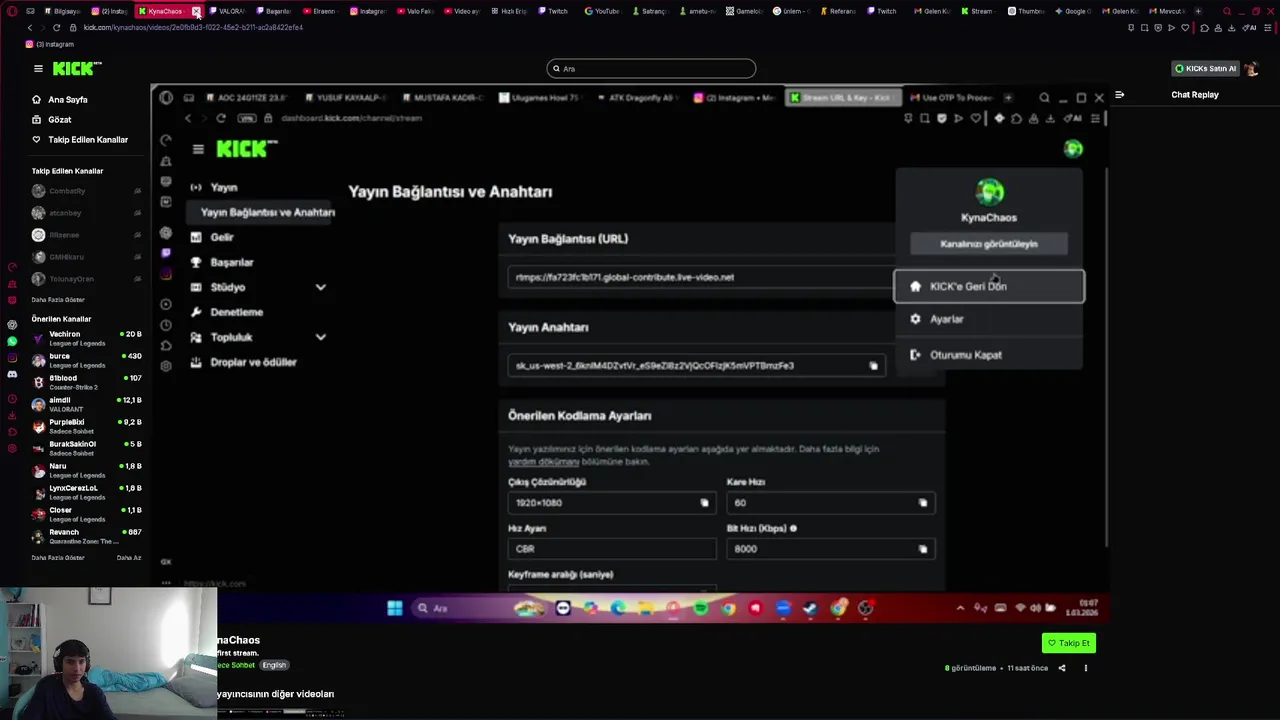Click the green Takip Et button
Image resolution: width=1280 pixels, height=720 pixels.
(x=1069, y=643)
